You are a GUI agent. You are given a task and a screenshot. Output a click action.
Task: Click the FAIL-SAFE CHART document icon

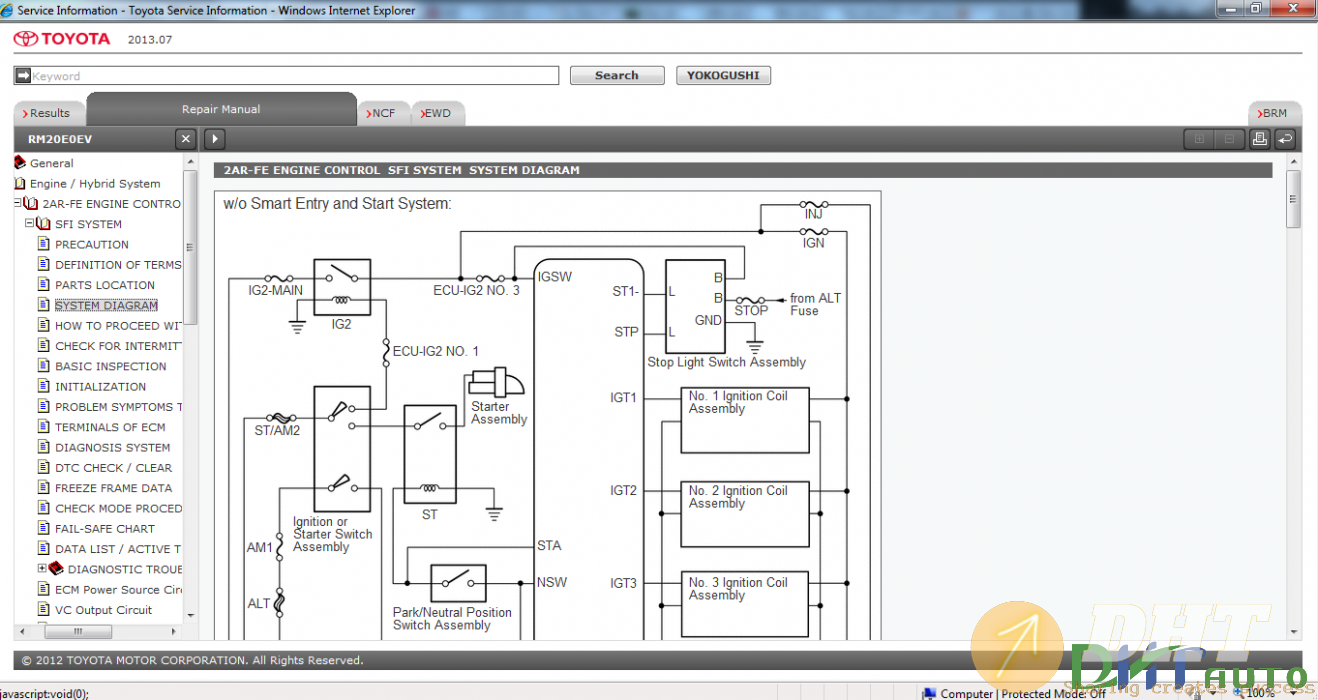point(43,528)
